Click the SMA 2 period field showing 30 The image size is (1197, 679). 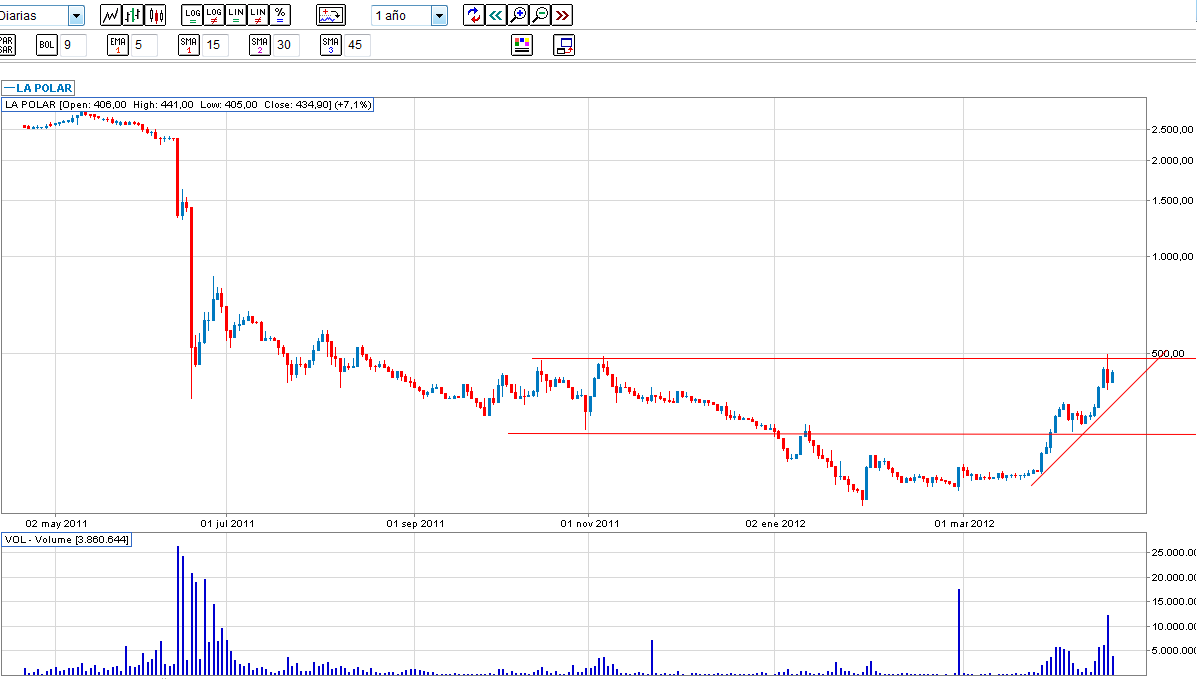click(x=286, y=45)
